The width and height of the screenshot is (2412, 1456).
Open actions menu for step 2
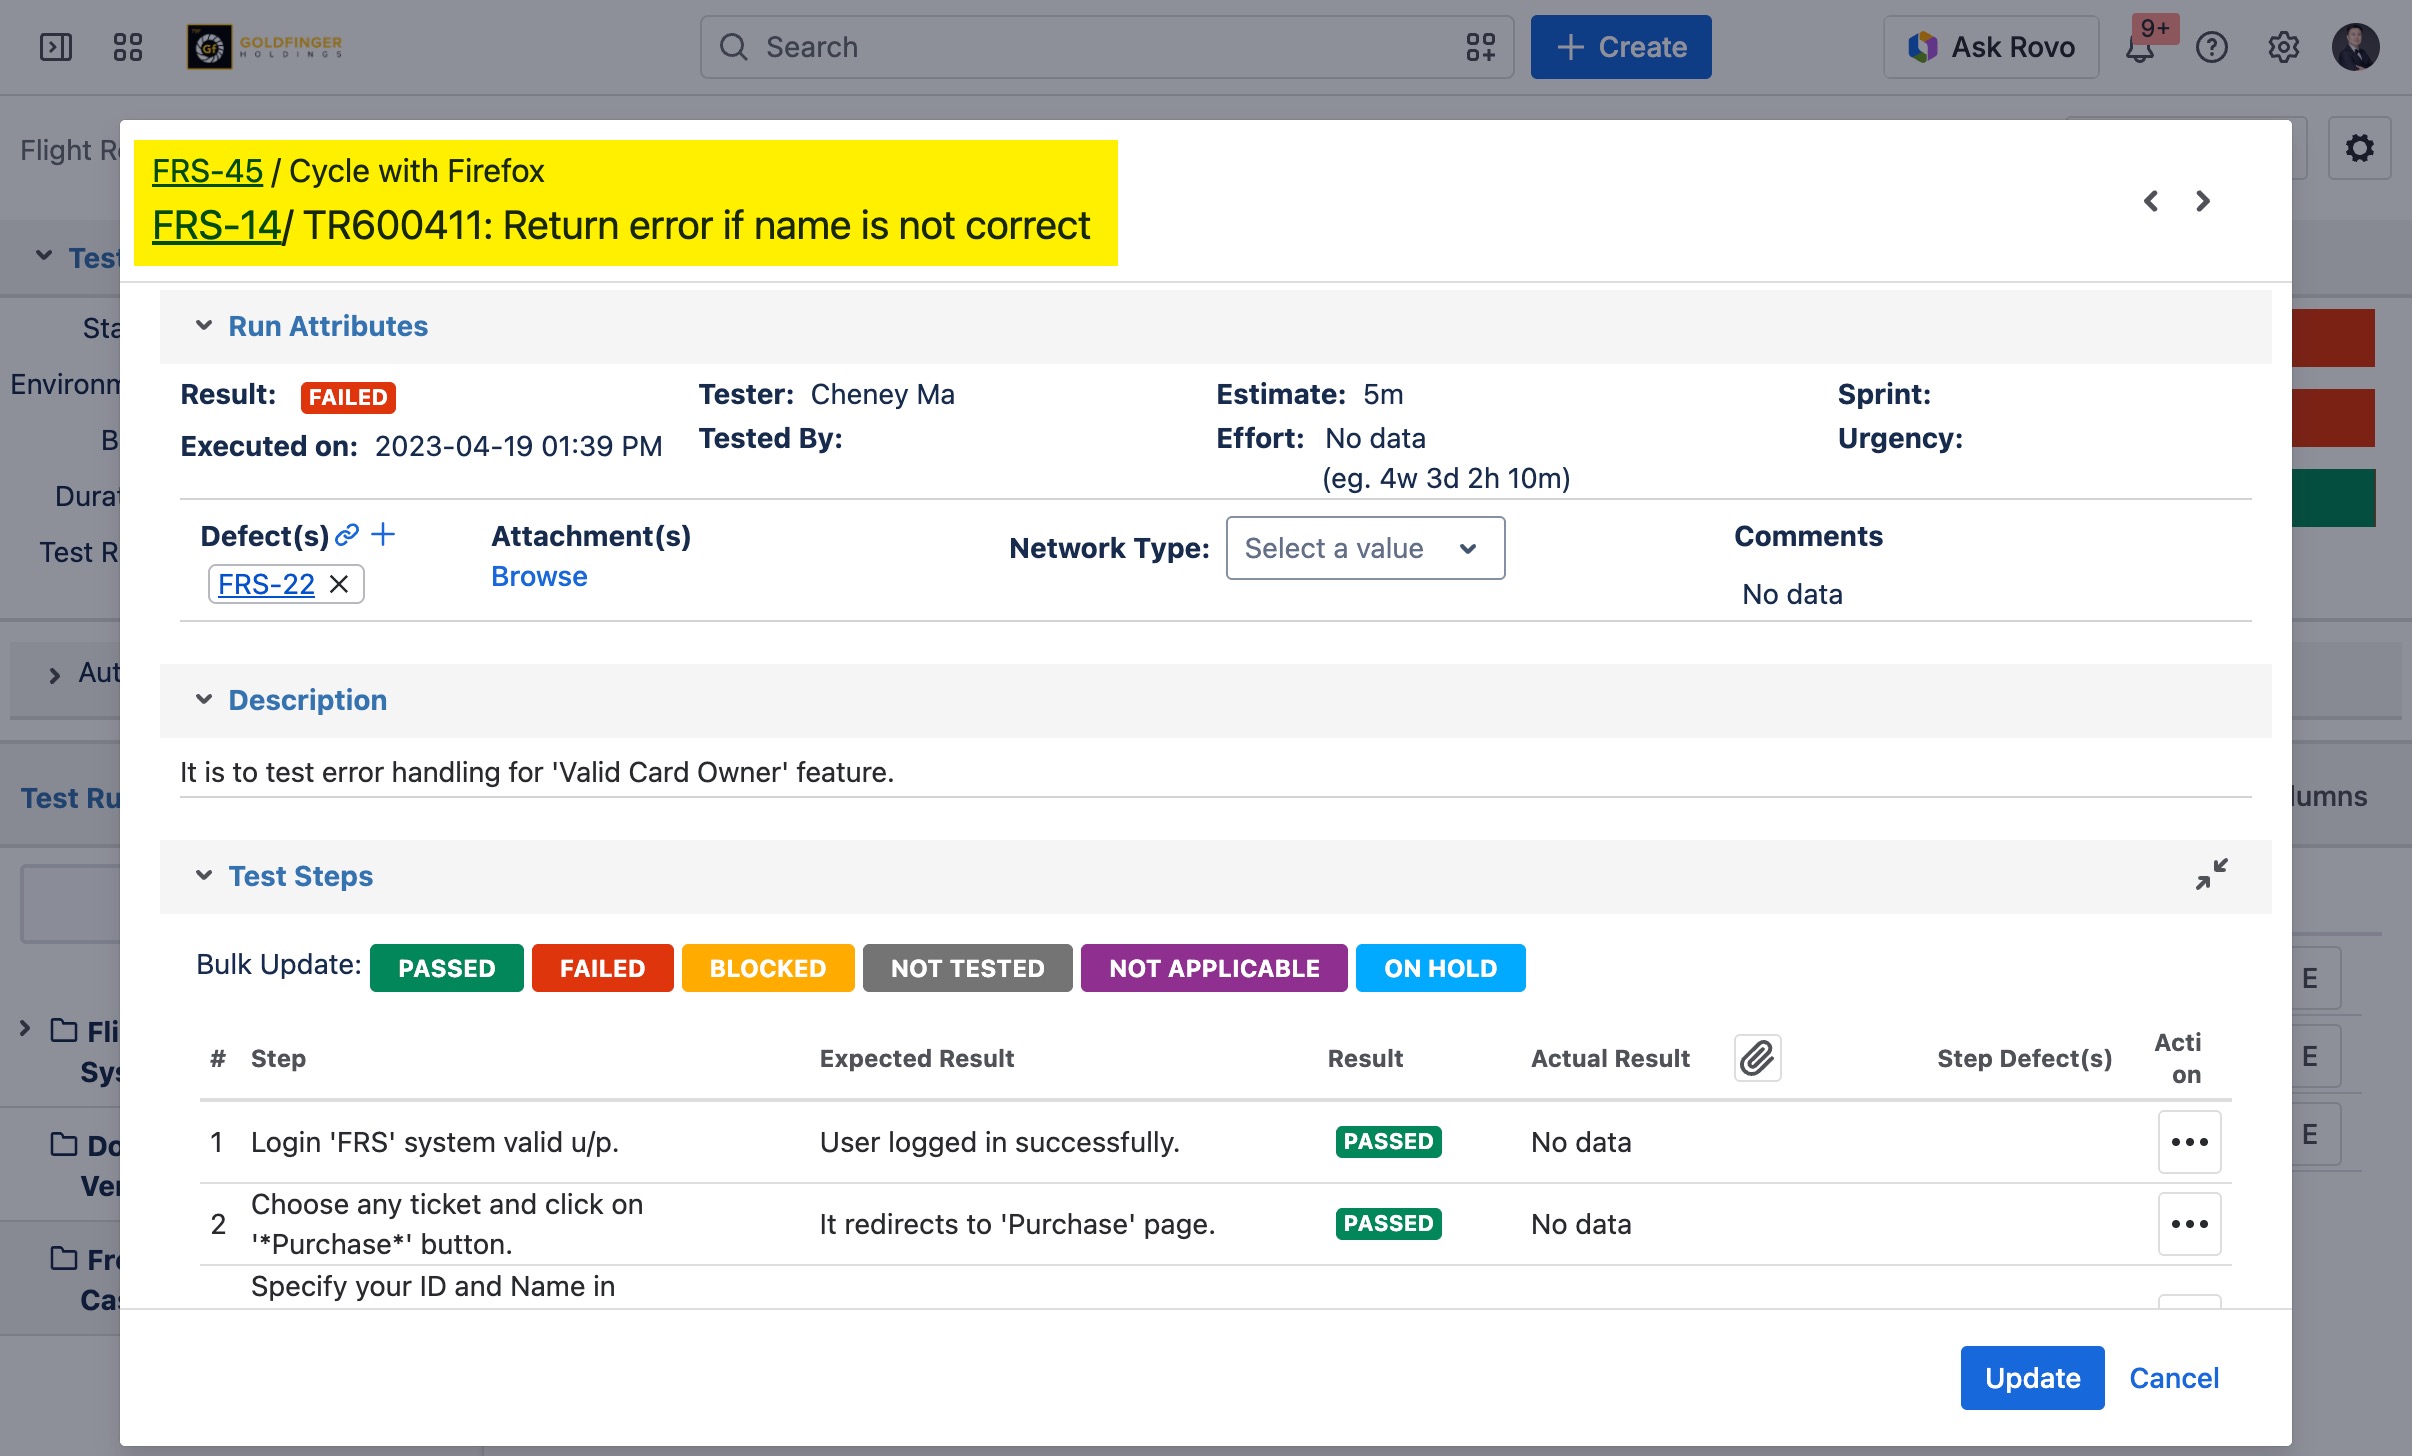click(2189, 1224)
